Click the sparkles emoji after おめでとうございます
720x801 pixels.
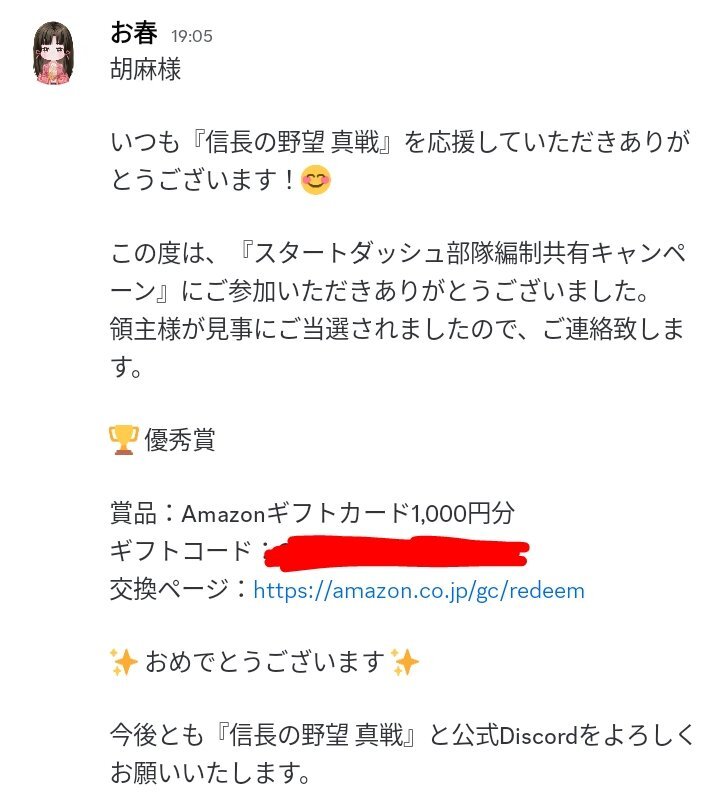pyautogui.click(x=404, y=662)
